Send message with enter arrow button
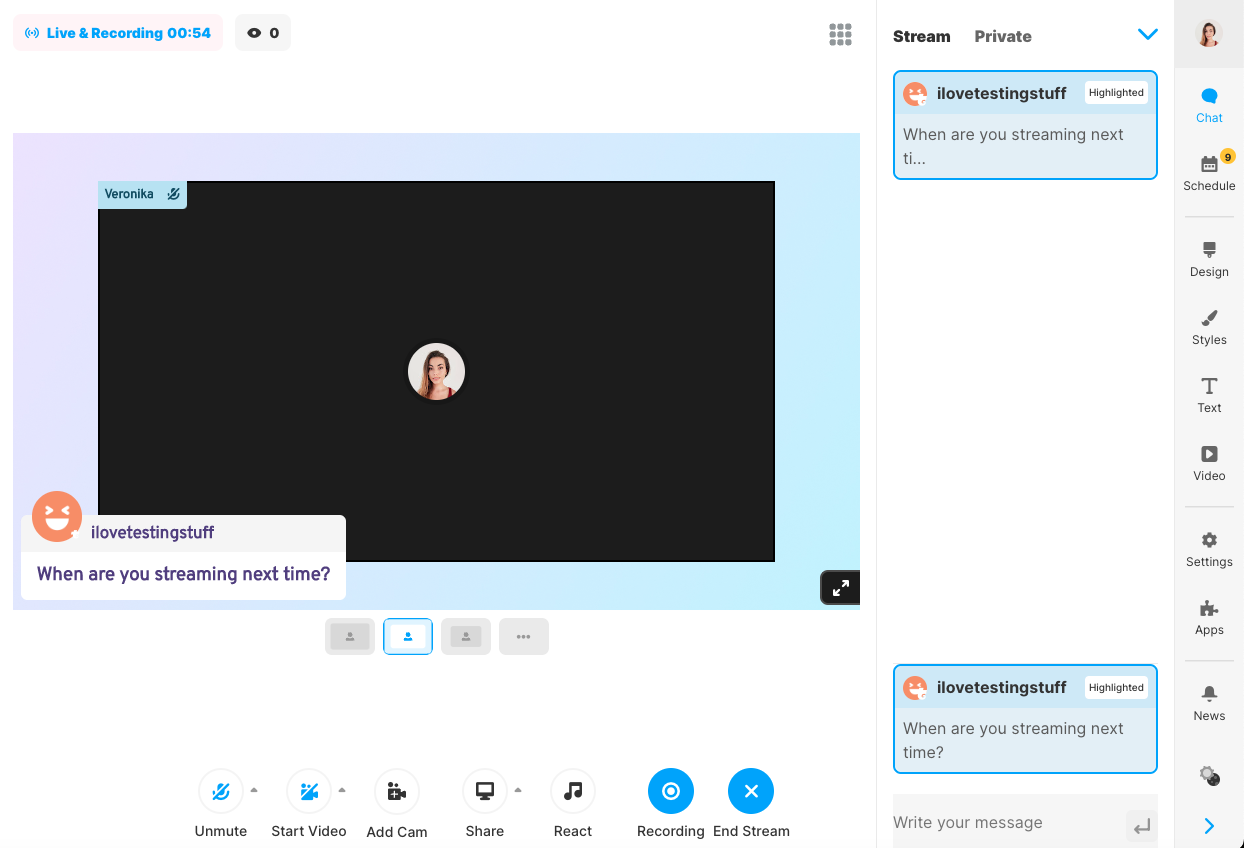 pyautogui.click(x=1141, y=827)
